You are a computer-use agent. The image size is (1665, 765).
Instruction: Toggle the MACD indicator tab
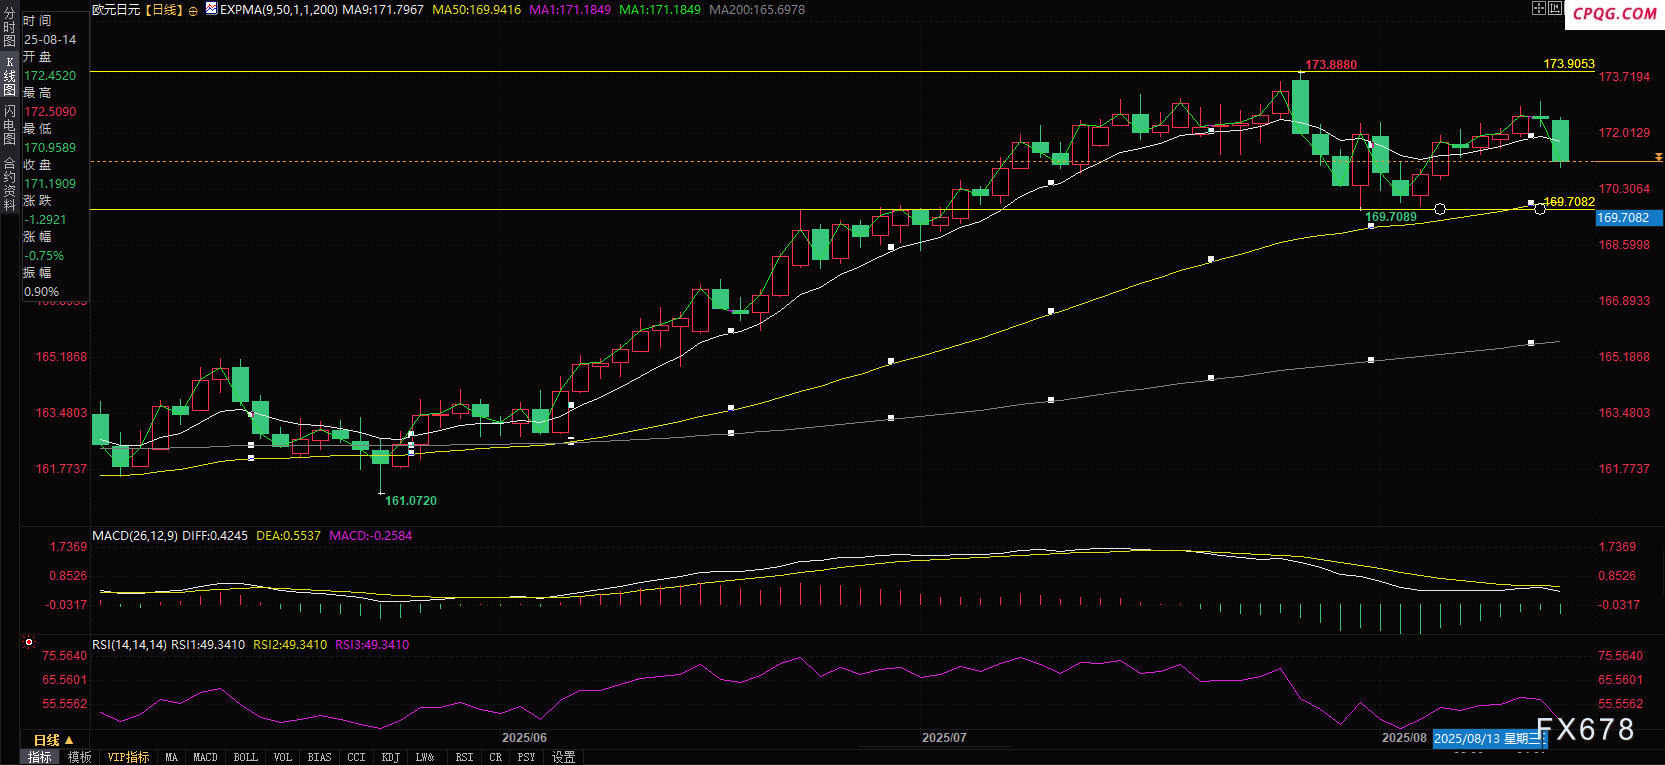coord(205,757)
